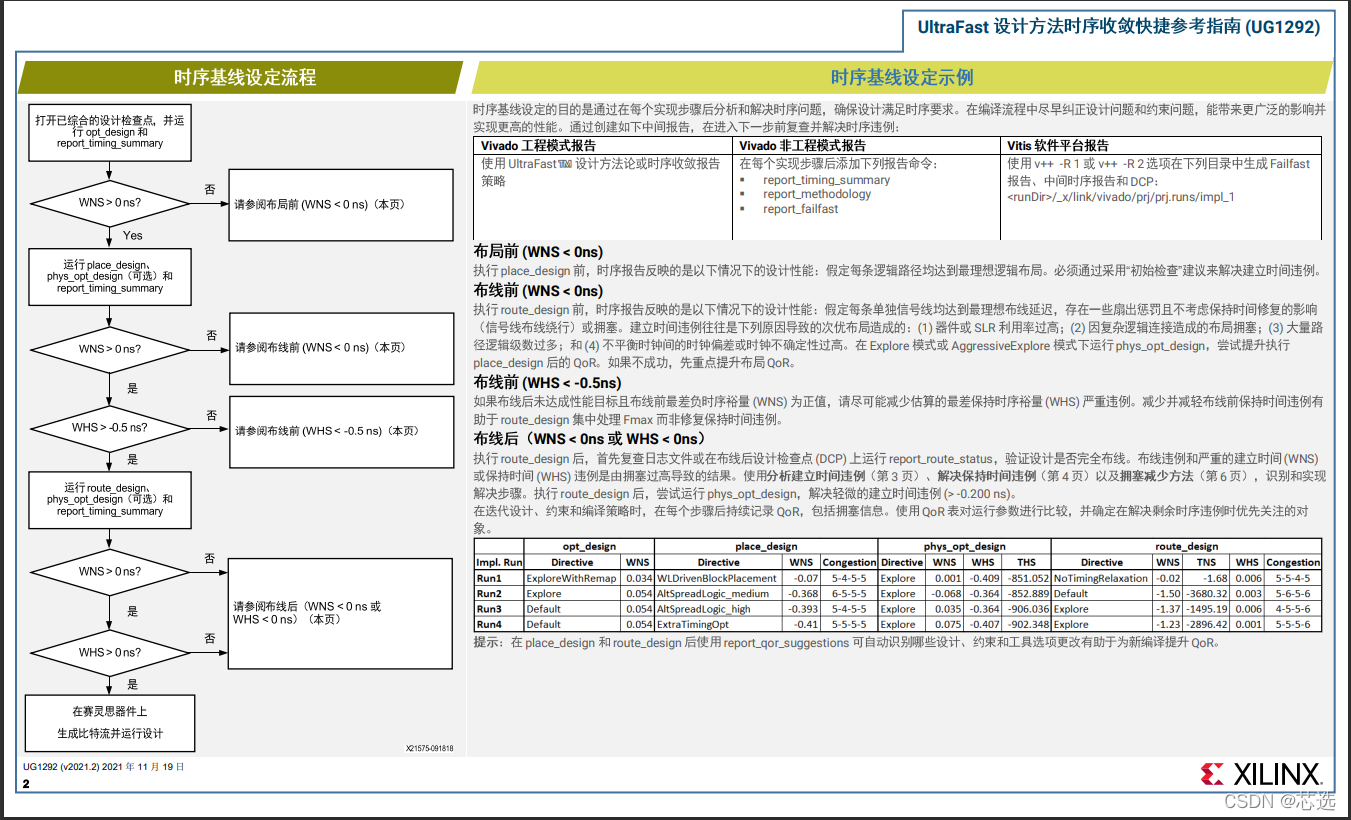Viewport: 1351px width, 820px height.
Task: Select the heading 布线前 (WNS < 0ns)
Action: pyautogui.click(x=538, y=291)
